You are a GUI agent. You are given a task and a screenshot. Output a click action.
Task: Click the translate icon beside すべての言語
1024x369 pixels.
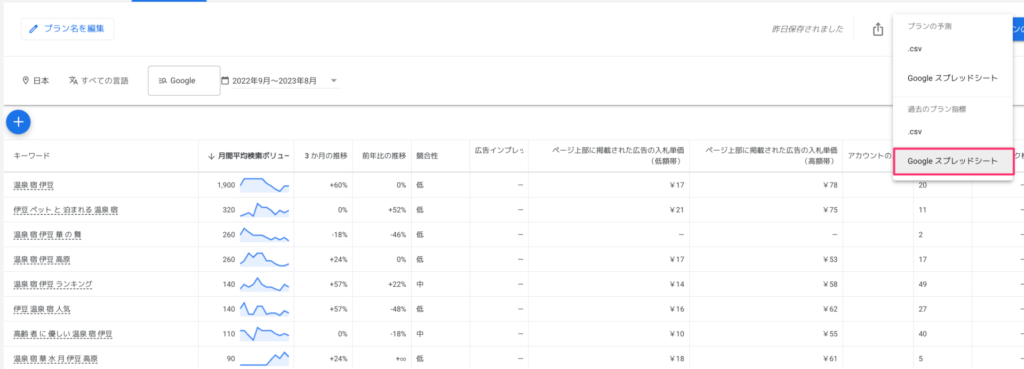(73, 81)
